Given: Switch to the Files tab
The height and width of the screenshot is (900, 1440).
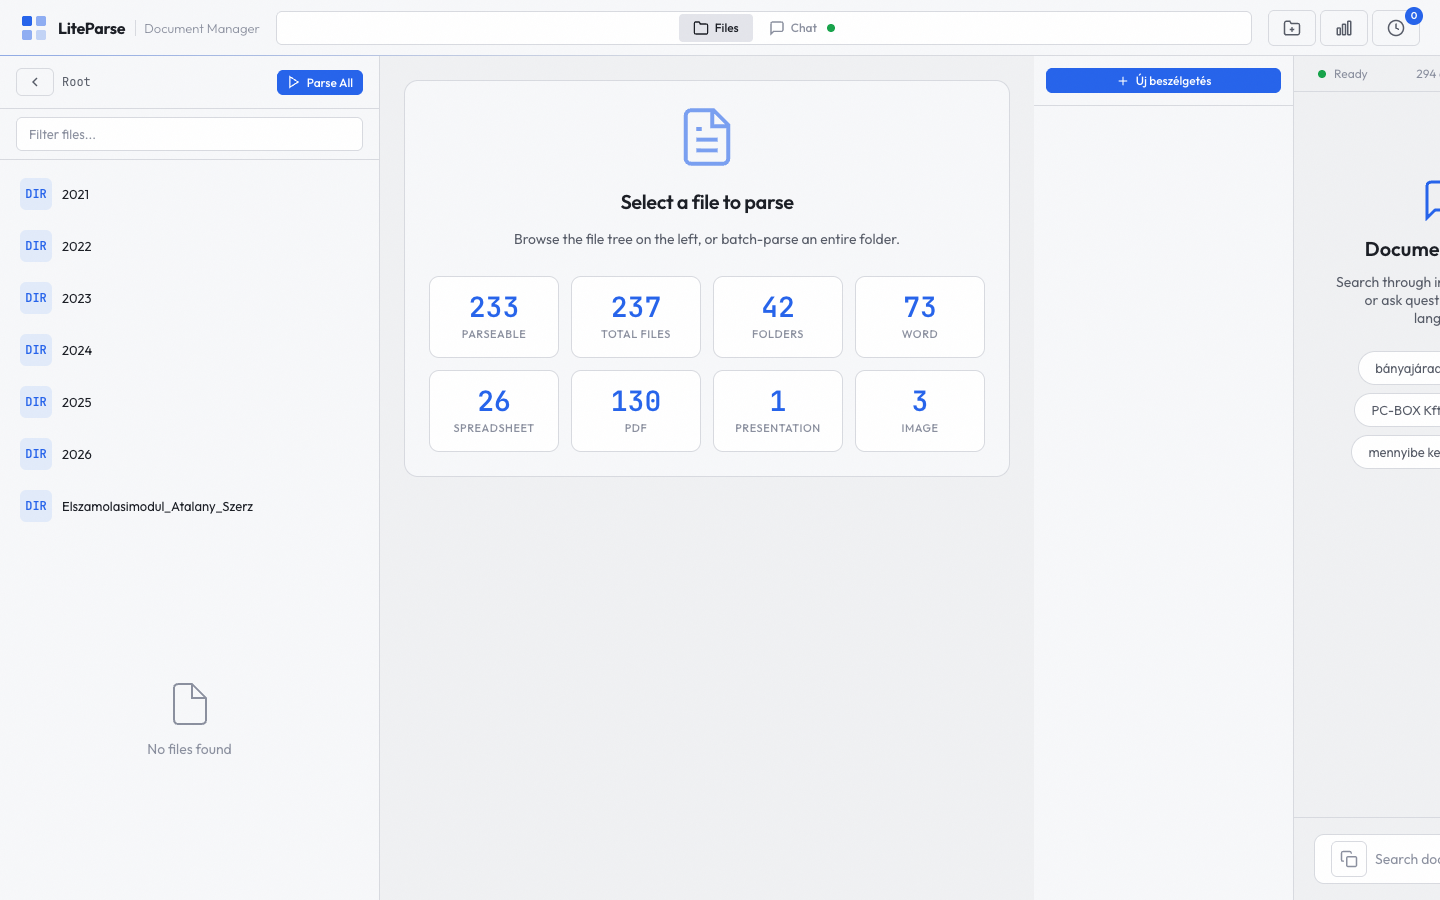Looking at the screenshot, I should point(716,28).
